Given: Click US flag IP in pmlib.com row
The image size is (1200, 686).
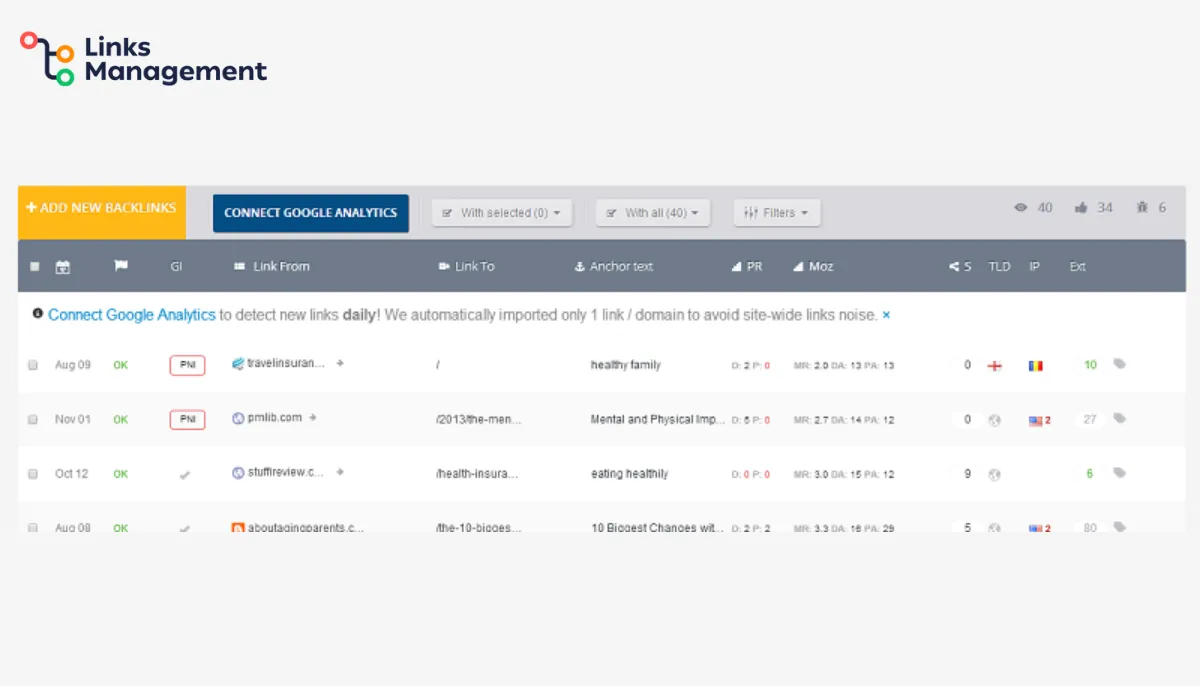Looking at the screenshot, I should point(1036,421).
